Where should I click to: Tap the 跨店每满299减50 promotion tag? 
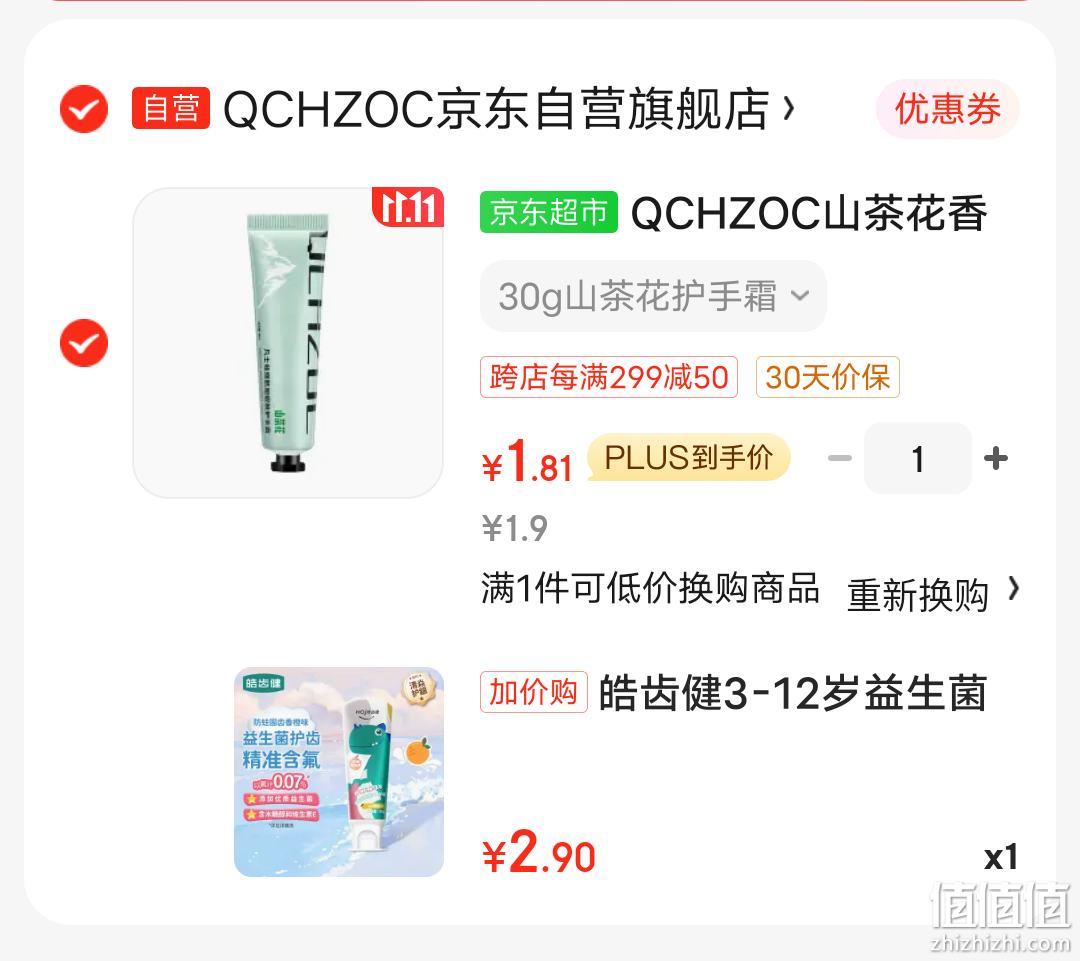pyautogui.click(x=609, y=377)
